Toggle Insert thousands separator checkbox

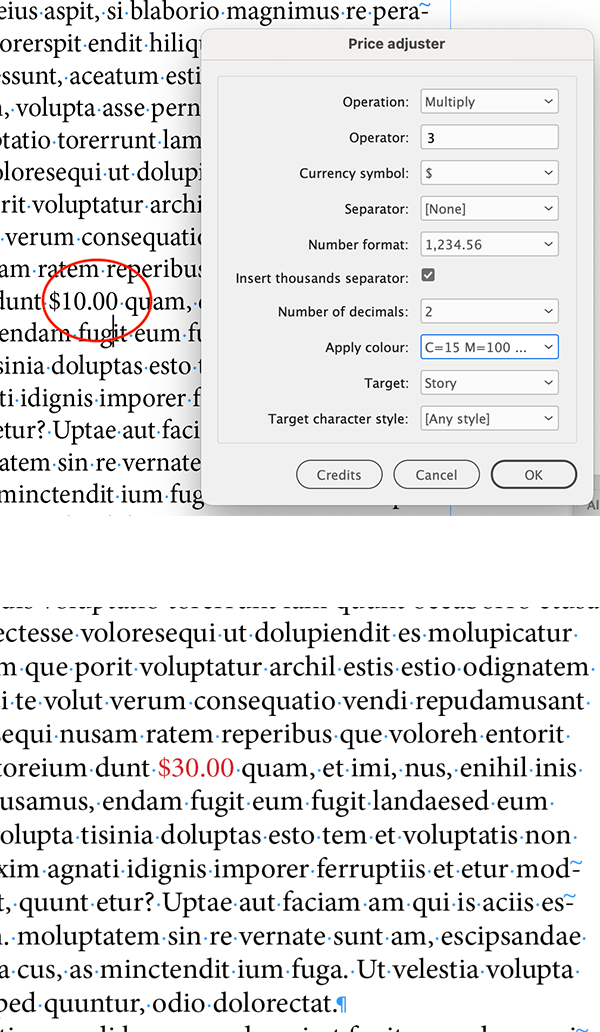coord(428,275)
